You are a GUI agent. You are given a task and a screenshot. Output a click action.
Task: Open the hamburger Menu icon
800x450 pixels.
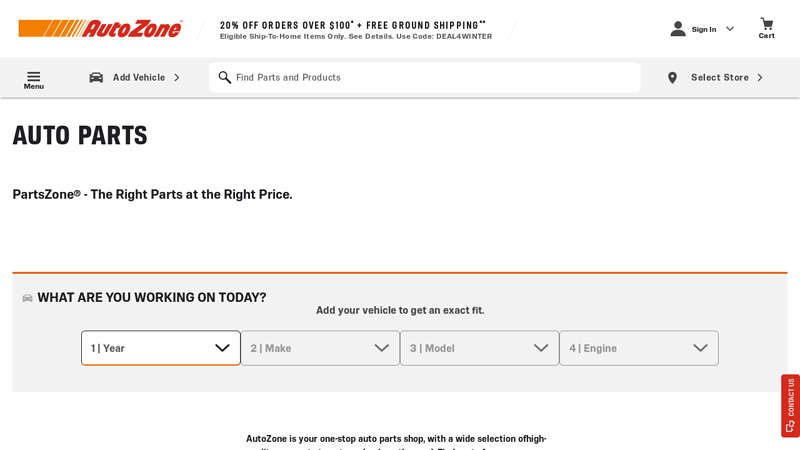pyautogui.click(x=33, y=76)
